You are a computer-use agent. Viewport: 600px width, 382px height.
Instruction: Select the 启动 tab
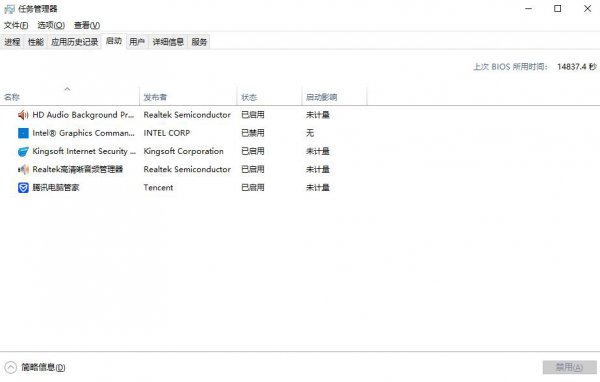point(114,41)
